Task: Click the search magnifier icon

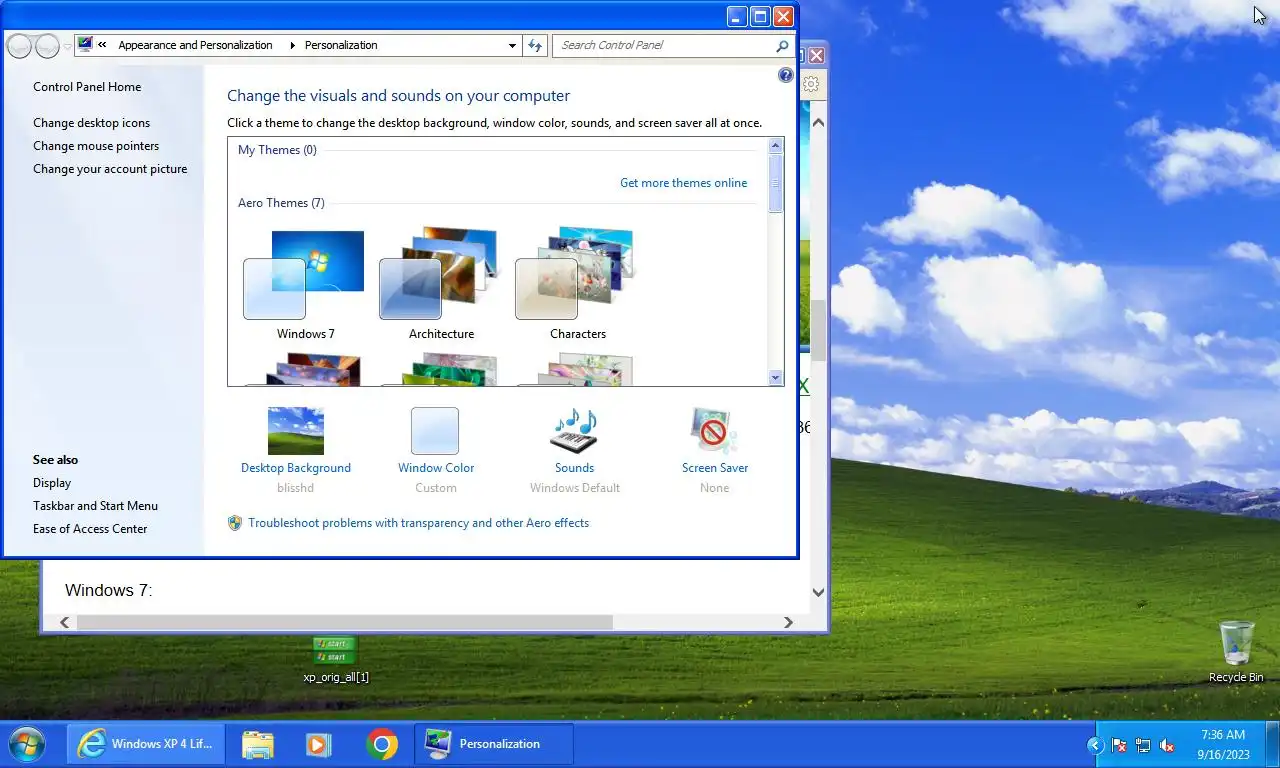Action: click(782, 45)
